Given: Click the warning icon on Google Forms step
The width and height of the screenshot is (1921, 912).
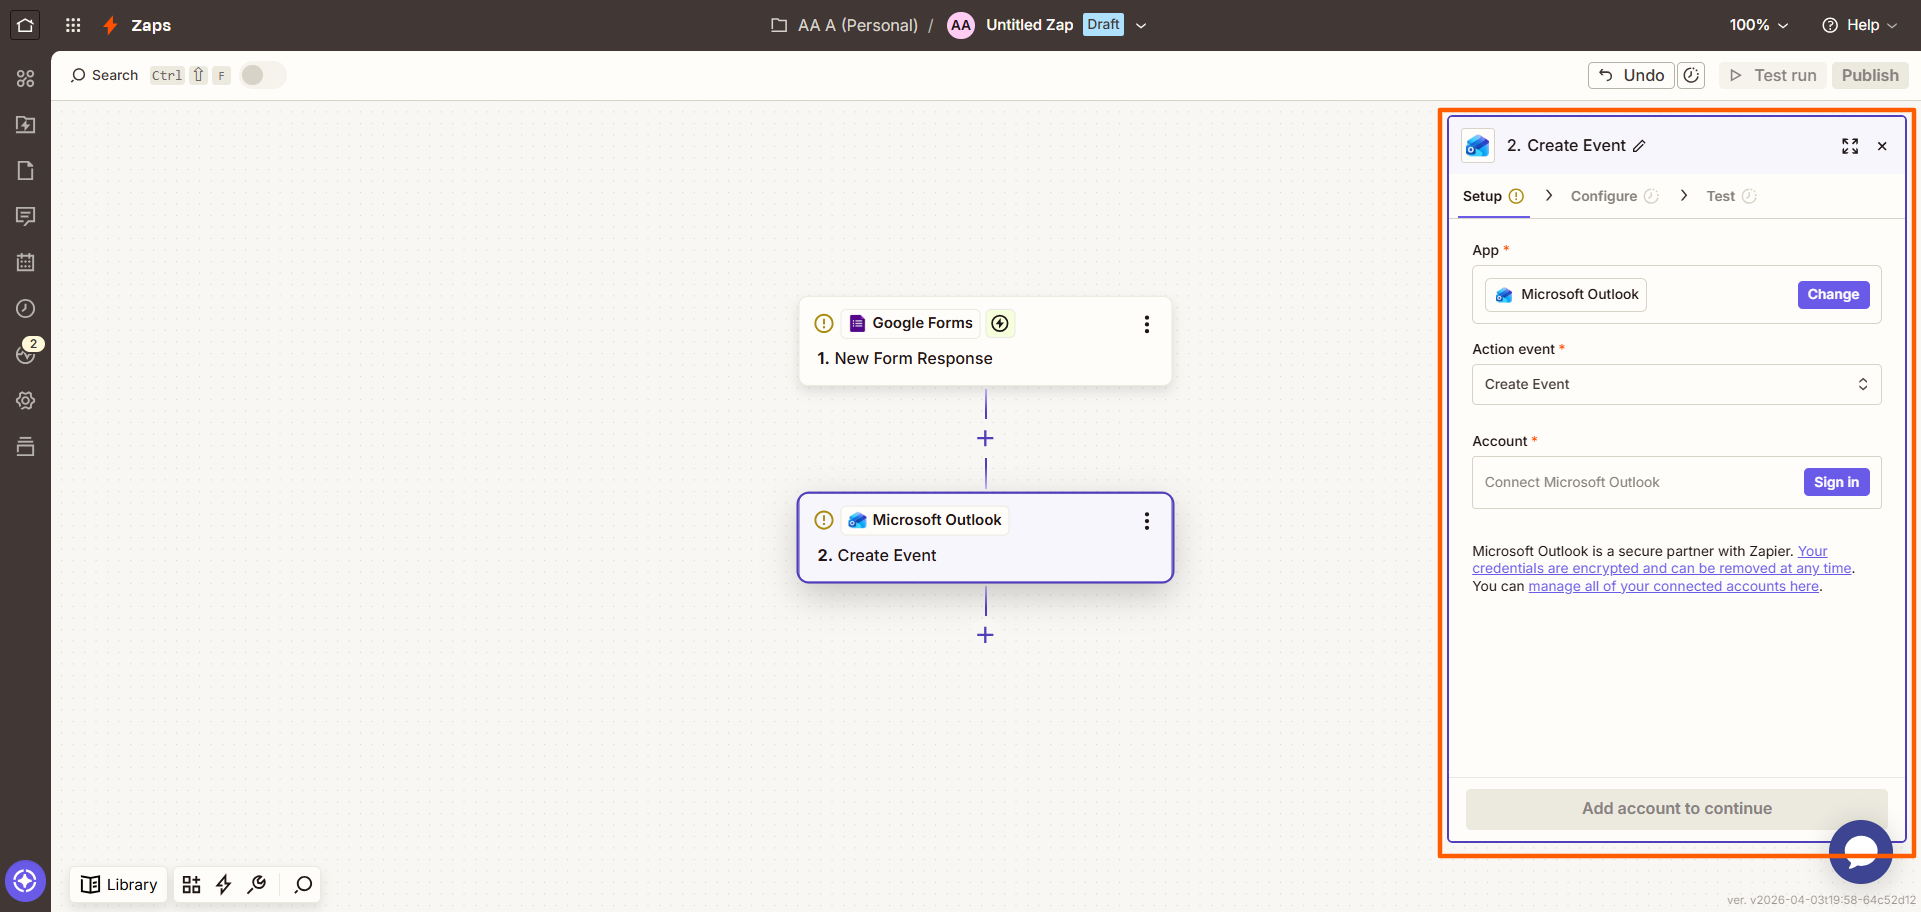Looking at the screenshot, I should pos(824,323).
